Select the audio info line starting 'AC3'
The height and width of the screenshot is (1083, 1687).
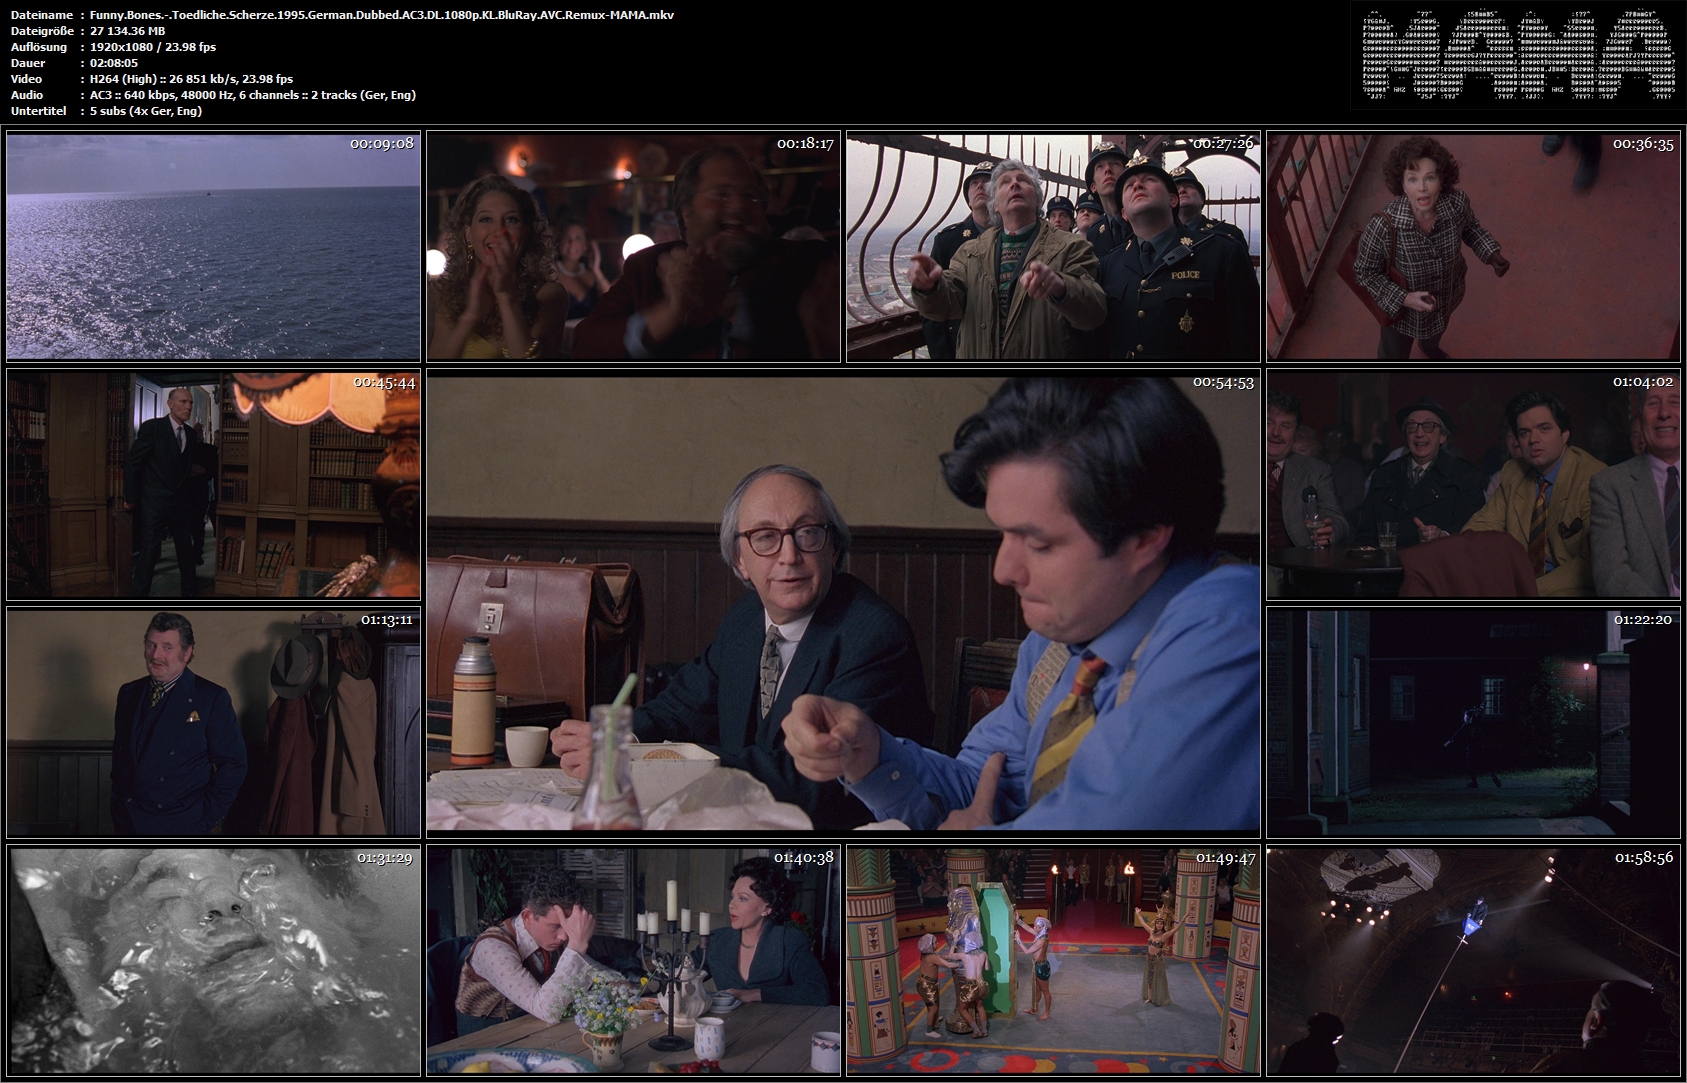253,95
